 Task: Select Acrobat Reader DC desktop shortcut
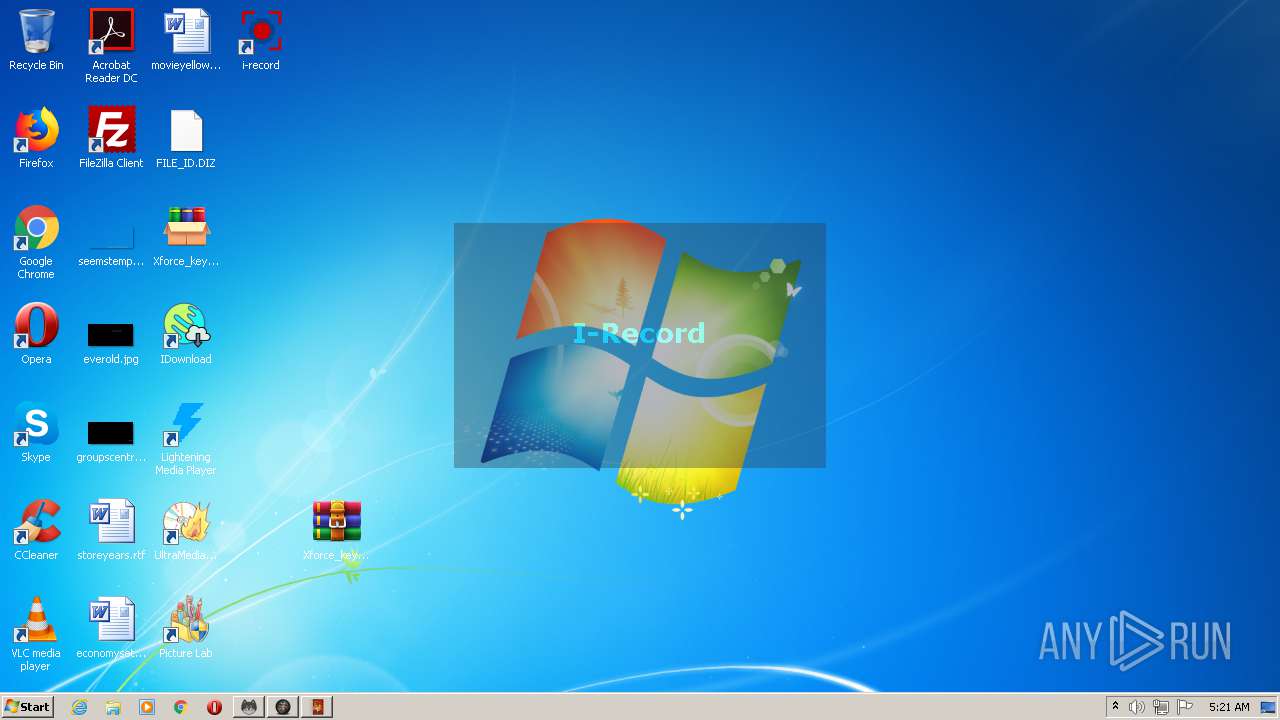[x=111, y=46]
